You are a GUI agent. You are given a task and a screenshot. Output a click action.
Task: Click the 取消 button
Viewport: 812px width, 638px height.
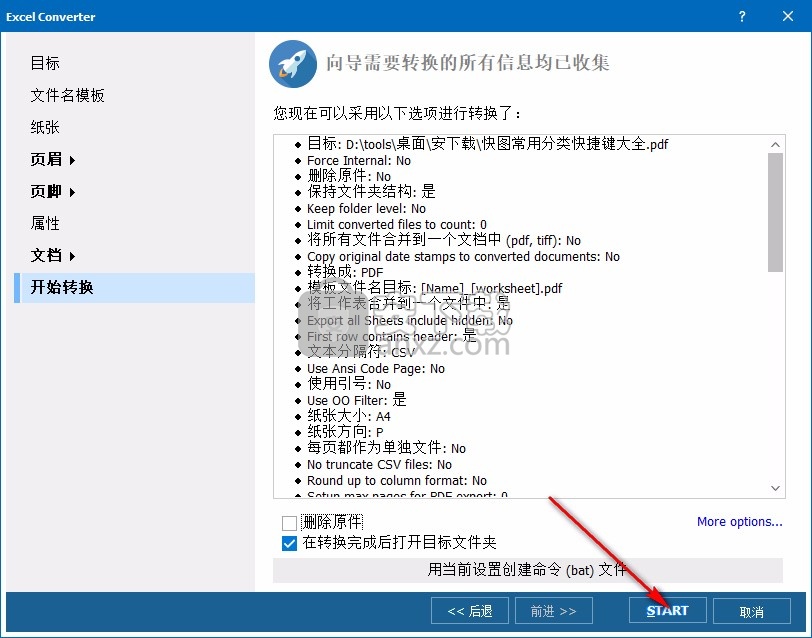coord(751,611)
